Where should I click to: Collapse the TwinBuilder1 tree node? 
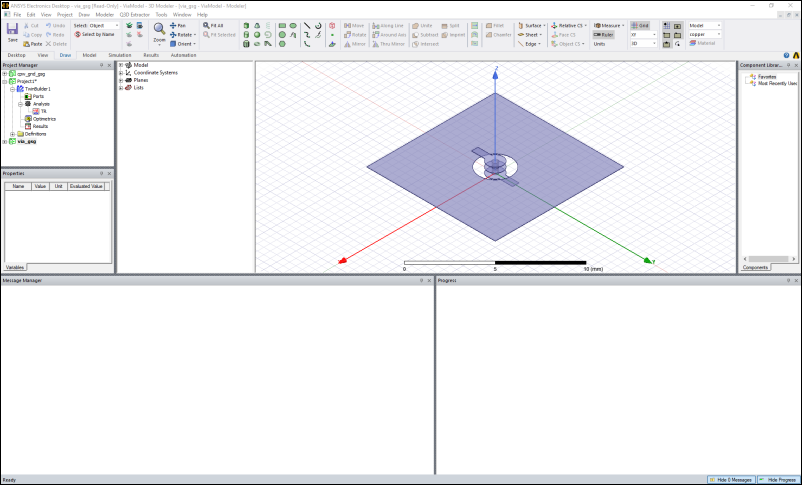pyautogui.click(x=12, y=89)
